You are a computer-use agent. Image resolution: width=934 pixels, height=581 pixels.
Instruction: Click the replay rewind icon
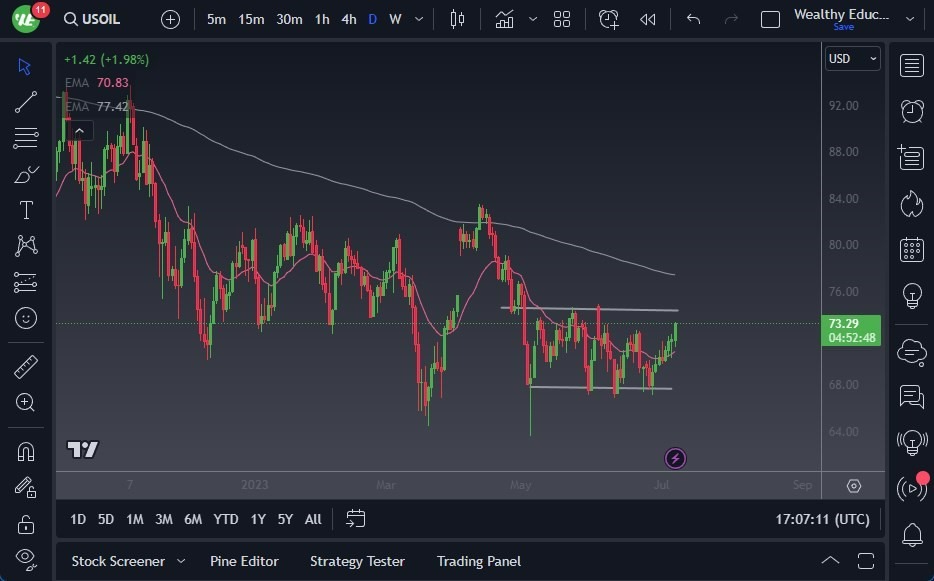(x=648, y=19)
